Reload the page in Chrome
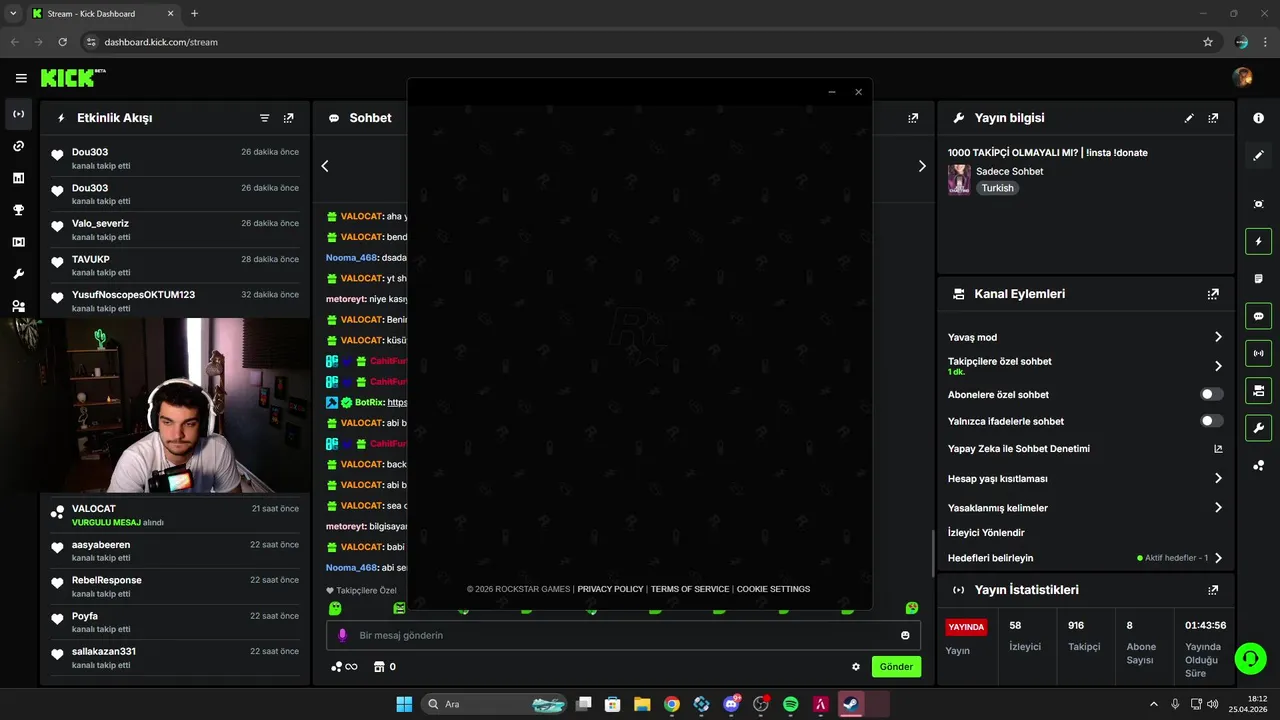The height and width of the screenshot is (720, 1280). [62, 42]
